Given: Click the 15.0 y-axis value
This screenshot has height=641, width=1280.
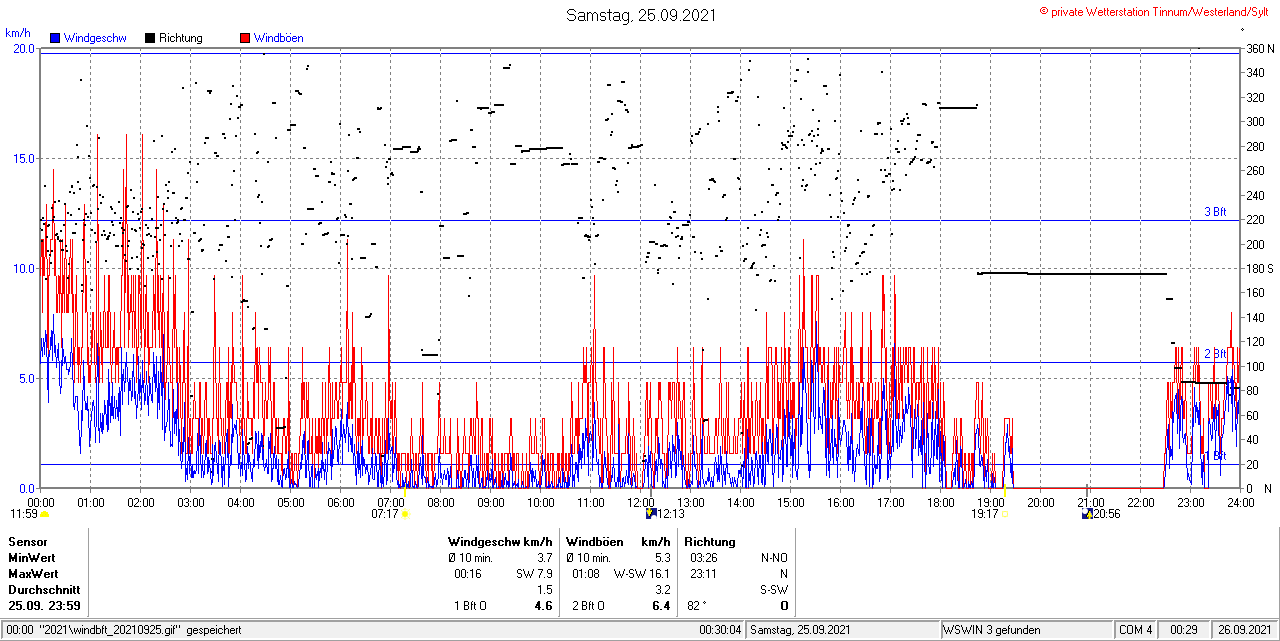Looking at the screenshot, I should click(x=23, y=158).
